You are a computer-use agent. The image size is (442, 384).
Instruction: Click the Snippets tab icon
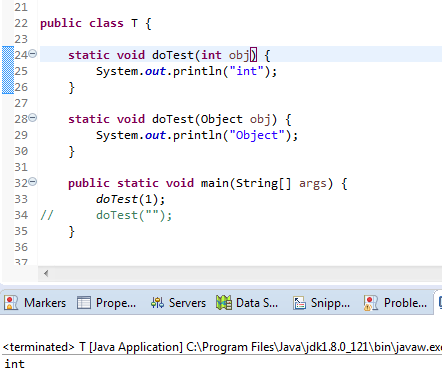(299, 303)
